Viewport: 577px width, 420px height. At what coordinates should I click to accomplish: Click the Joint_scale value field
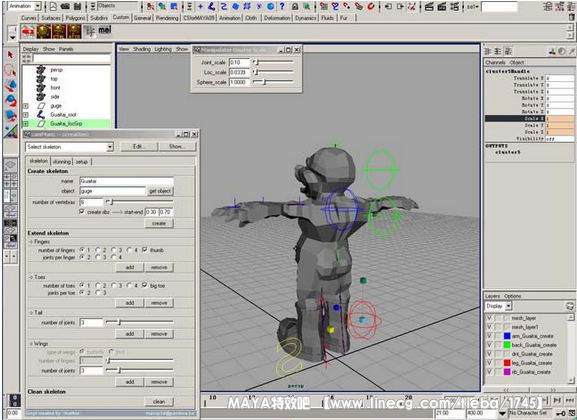pos(239,62)
